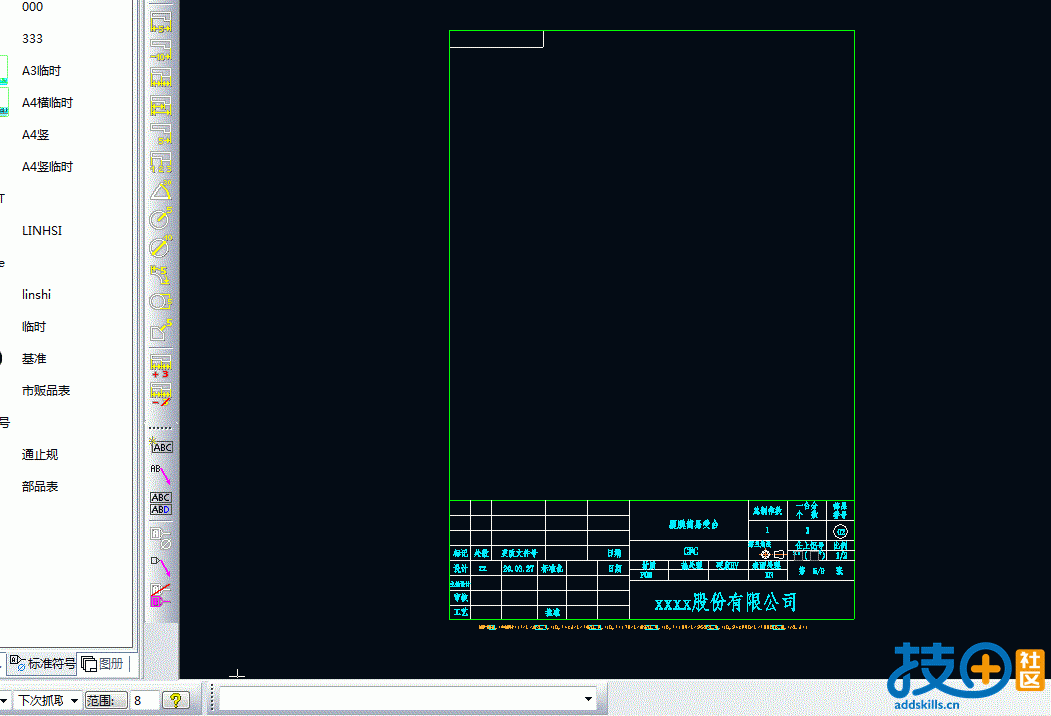The width and height of the screenshot is (1051, 716).
Task: Select the A4竖 template
Action: pos(36,135)
